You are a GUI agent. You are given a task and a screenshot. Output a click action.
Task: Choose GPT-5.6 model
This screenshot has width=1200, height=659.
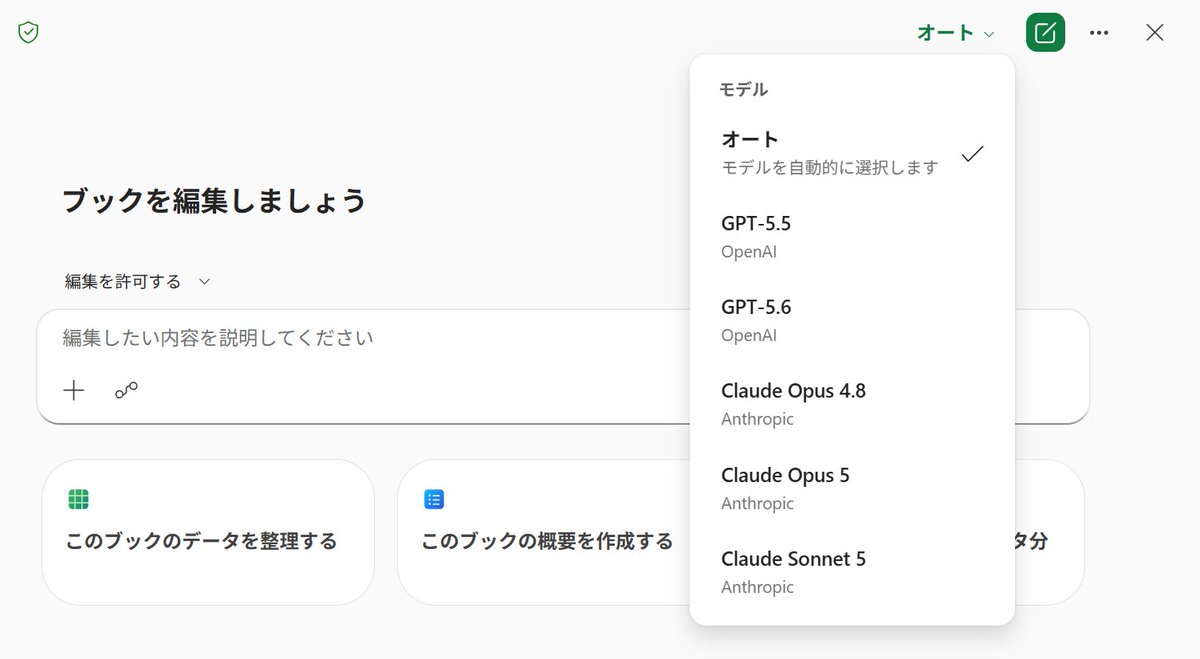(852, 321)
